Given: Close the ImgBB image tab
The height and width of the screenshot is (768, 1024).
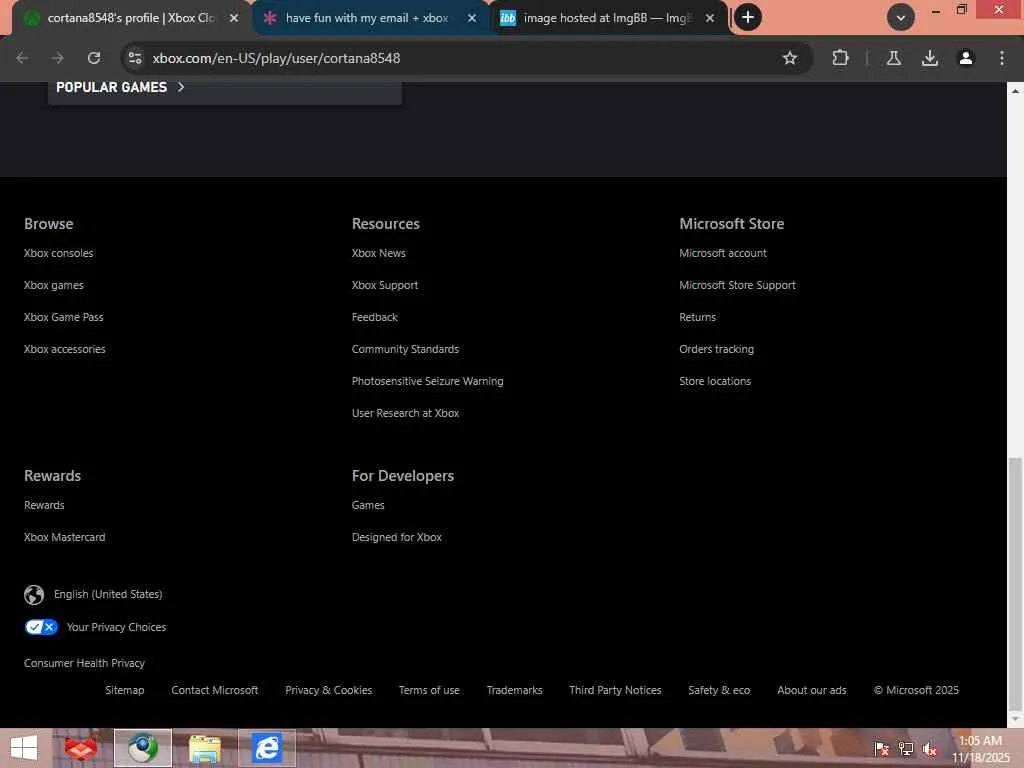Looking at the screenshot, I should (x=710, y=18).
